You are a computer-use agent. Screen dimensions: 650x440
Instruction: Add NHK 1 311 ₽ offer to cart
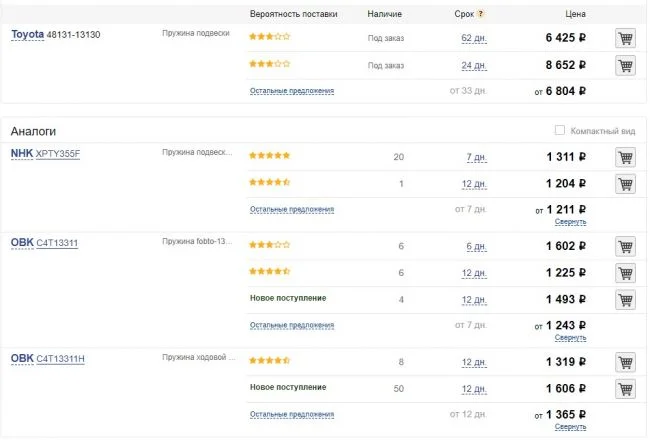[625, 157]
